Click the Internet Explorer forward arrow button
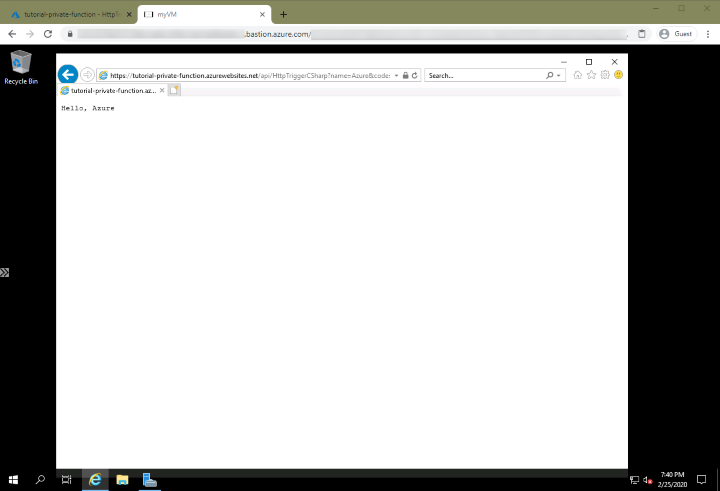 pos(87,74)
